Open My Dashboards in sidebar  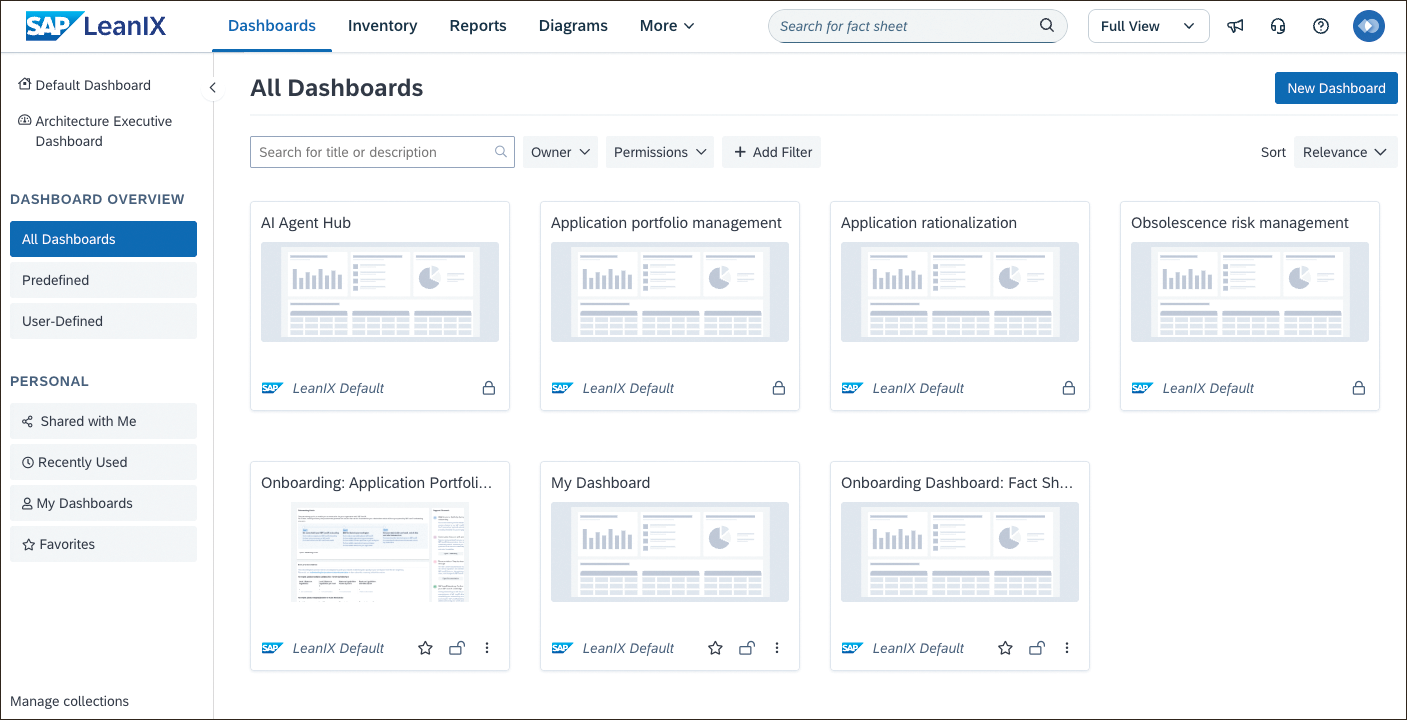coord(103,503)
